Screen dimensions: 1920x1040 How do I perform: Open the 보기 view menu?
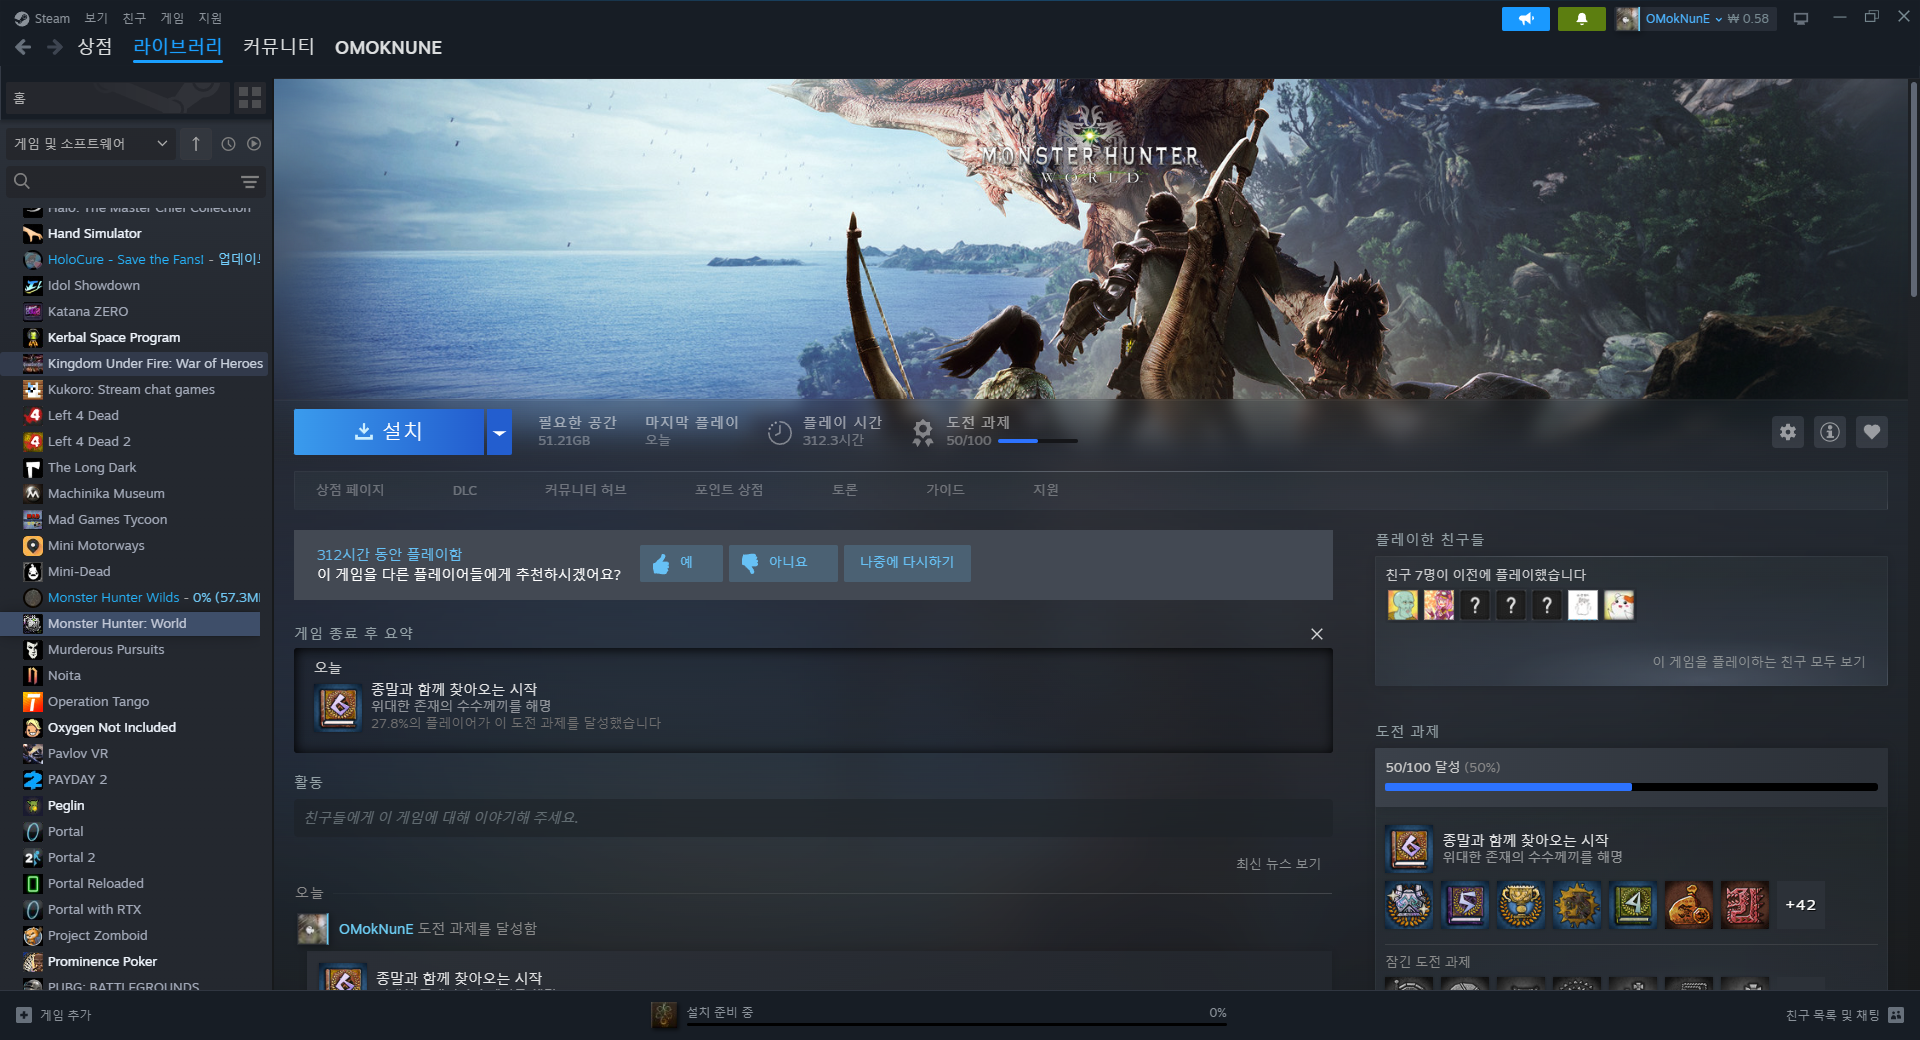click(x=96, y=18)
